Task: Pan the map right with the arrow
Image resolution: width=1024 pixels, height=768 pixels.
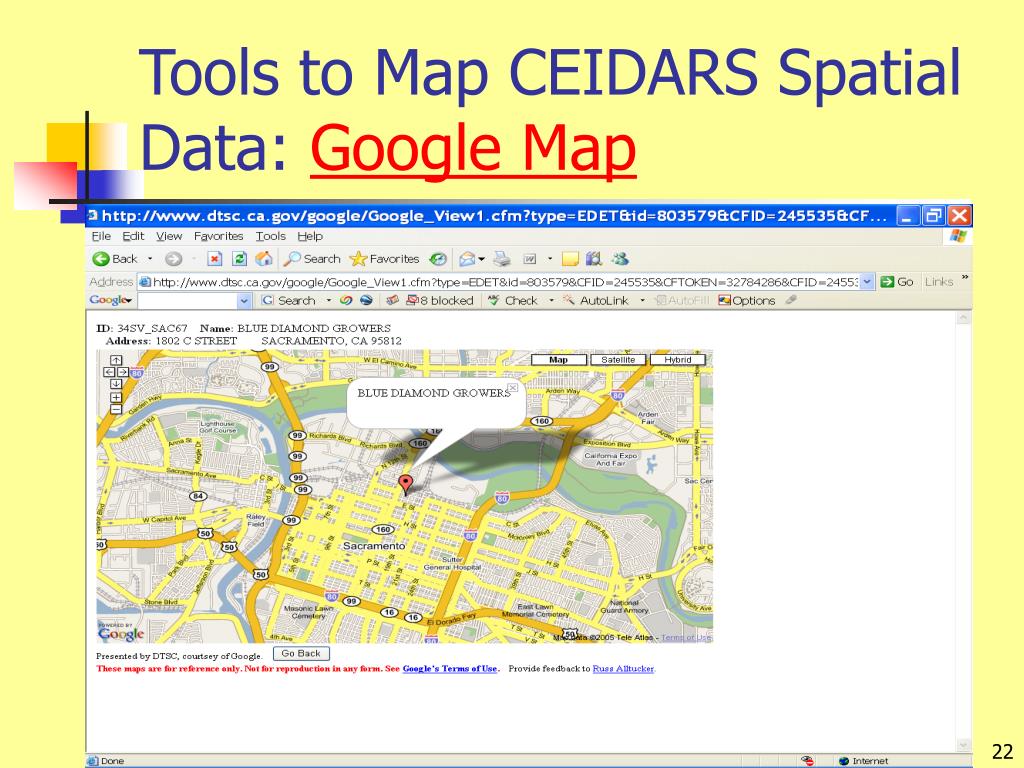Action: click(122, 372)
